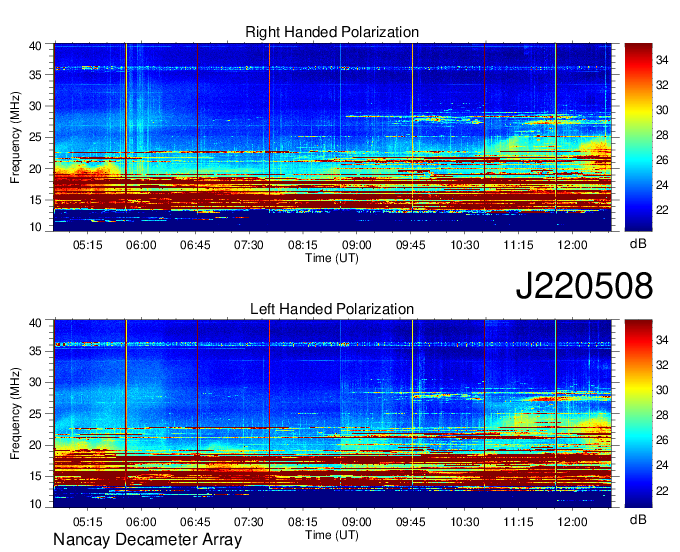The width and height of the screenshot is (680, 552).
Task: Click 05:15 time tick on Right Handed plot
Action: click(88, 245)
